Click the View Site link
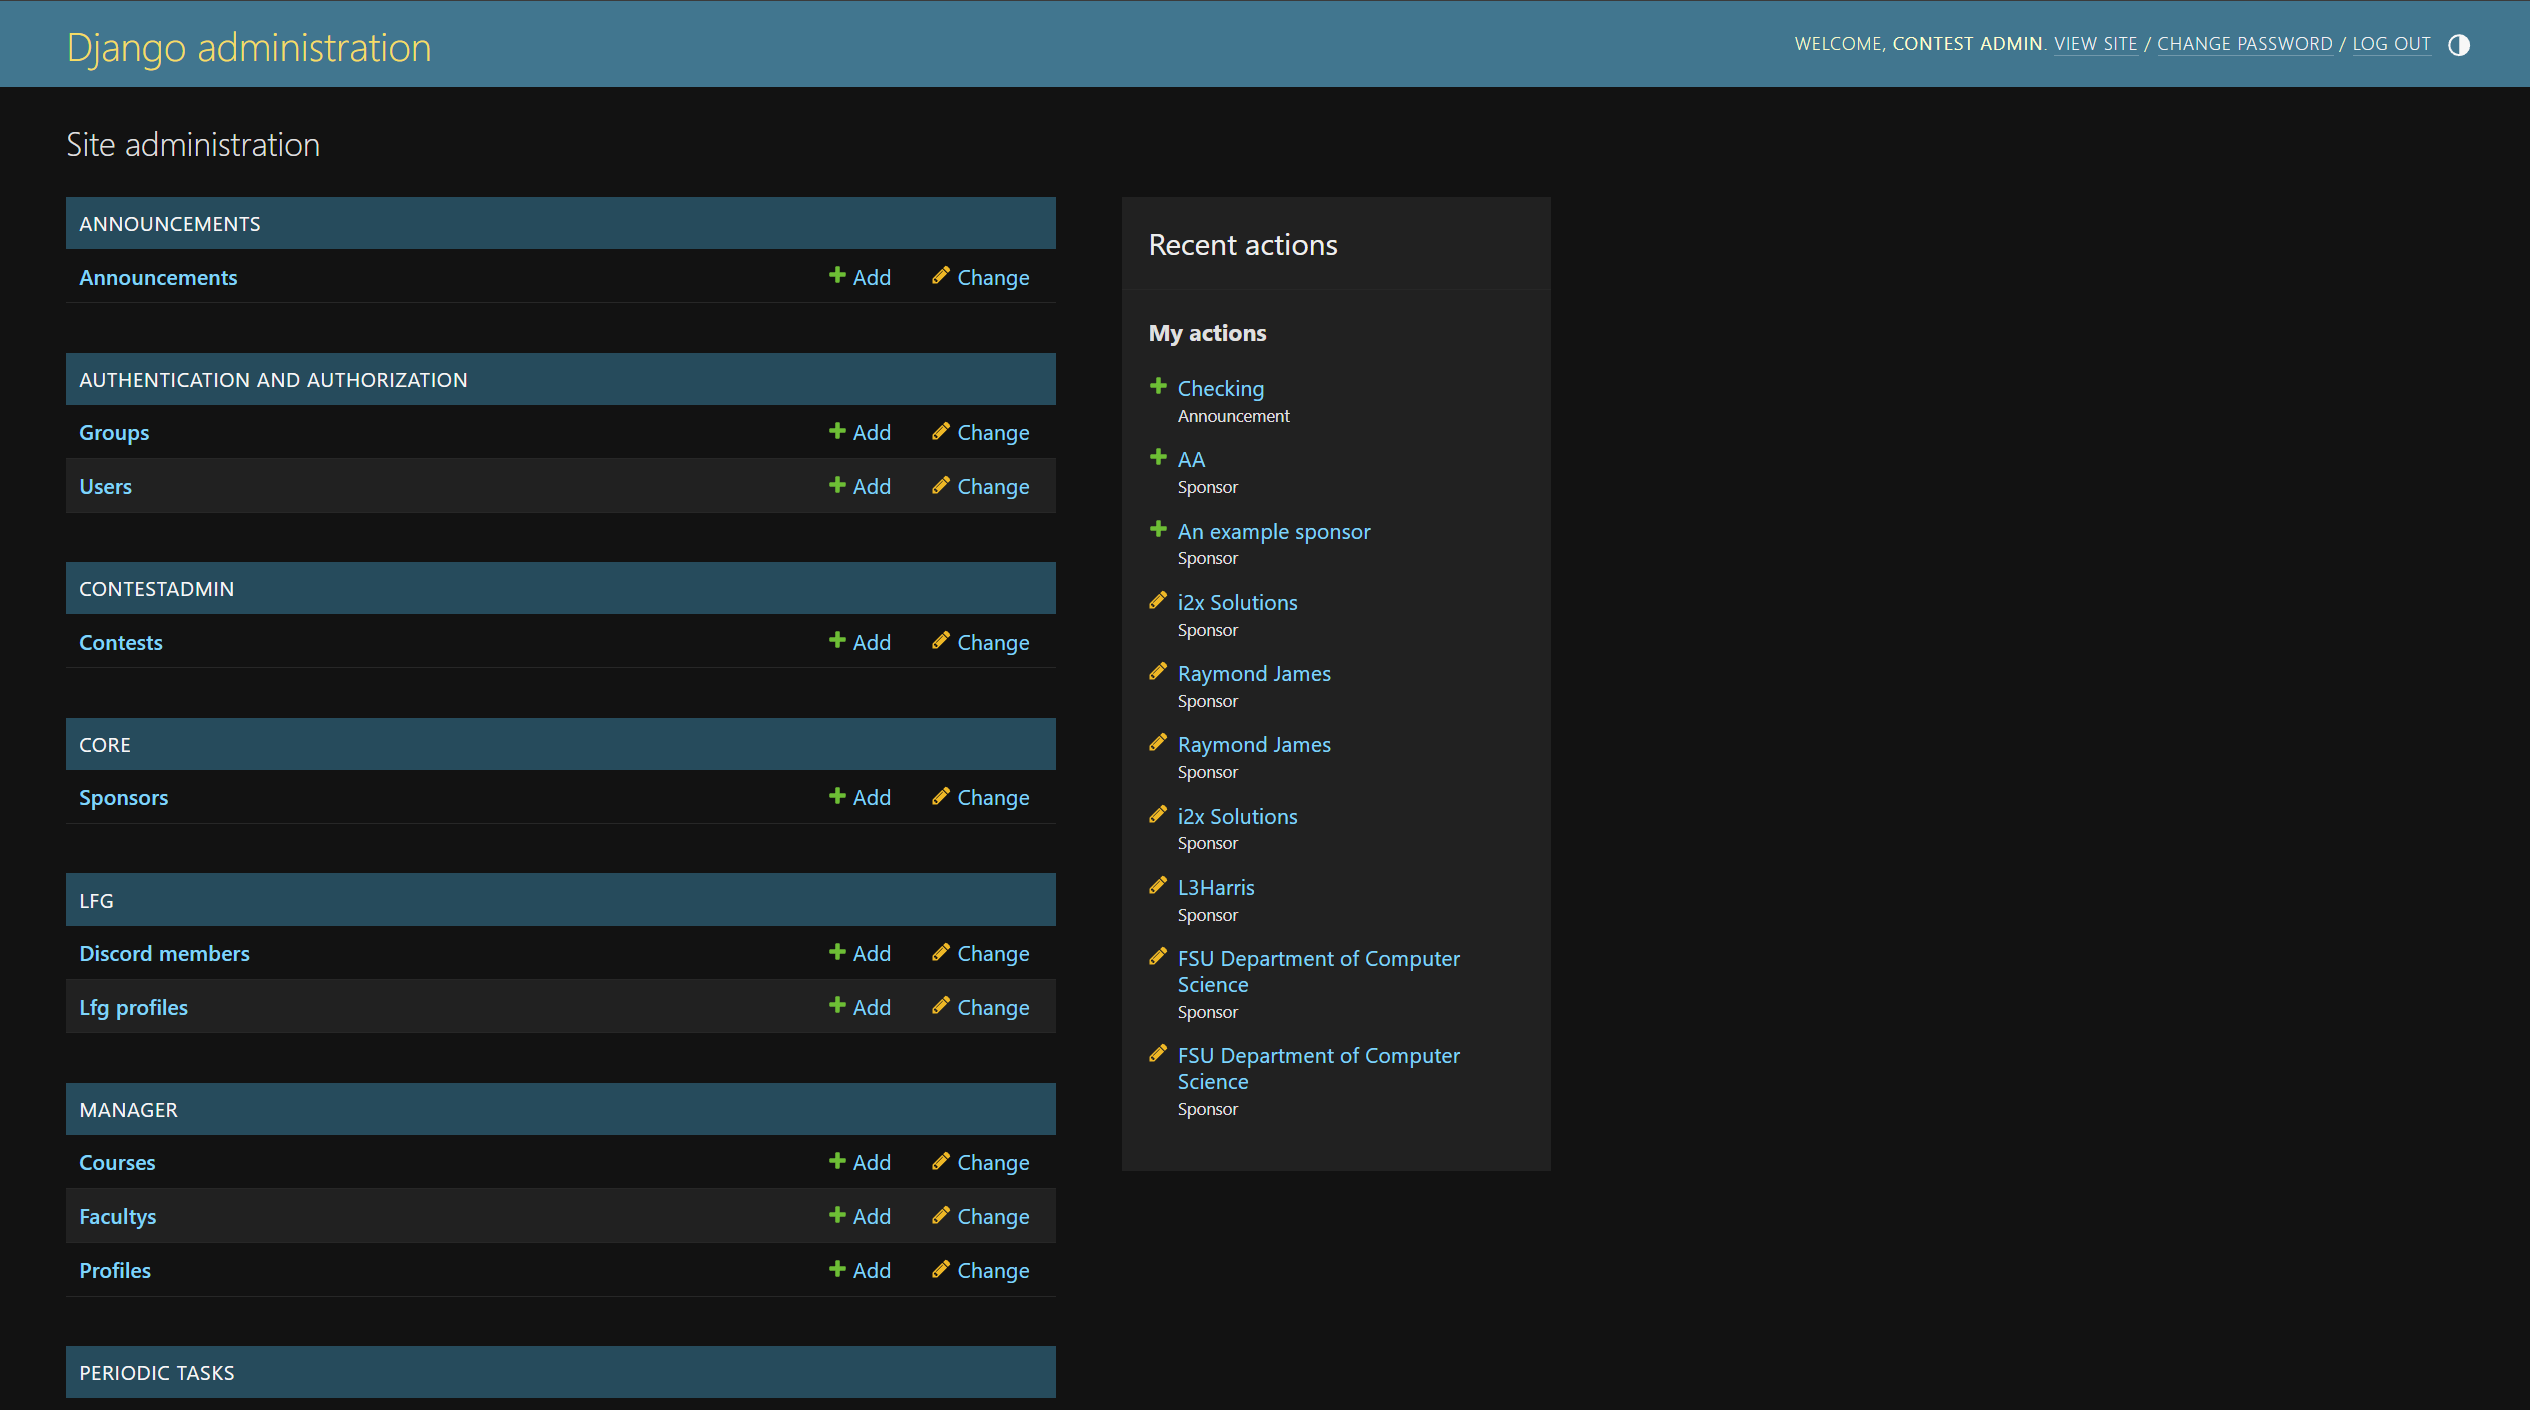Image resolution: width=2530 pixels, height=1410 pixels. (2095, 44)
